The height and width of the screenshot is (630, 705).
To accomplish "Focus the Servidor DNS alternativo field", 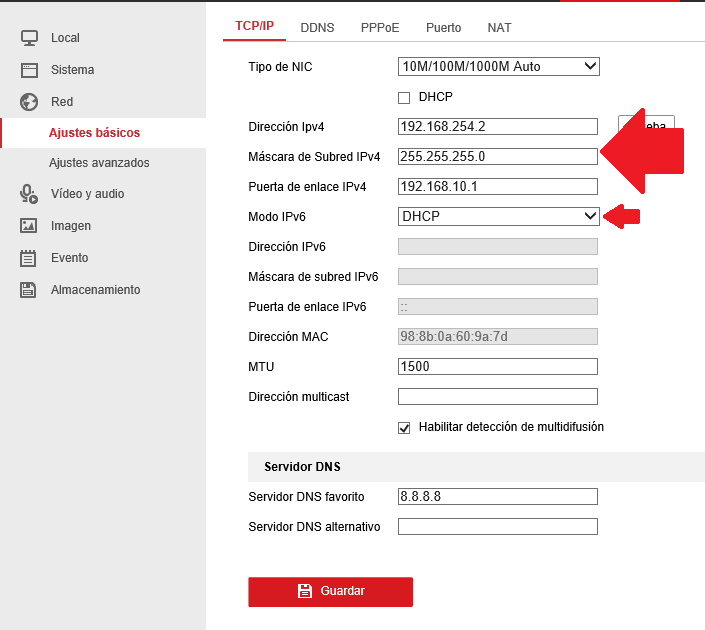I will click(x=498, y=527).
